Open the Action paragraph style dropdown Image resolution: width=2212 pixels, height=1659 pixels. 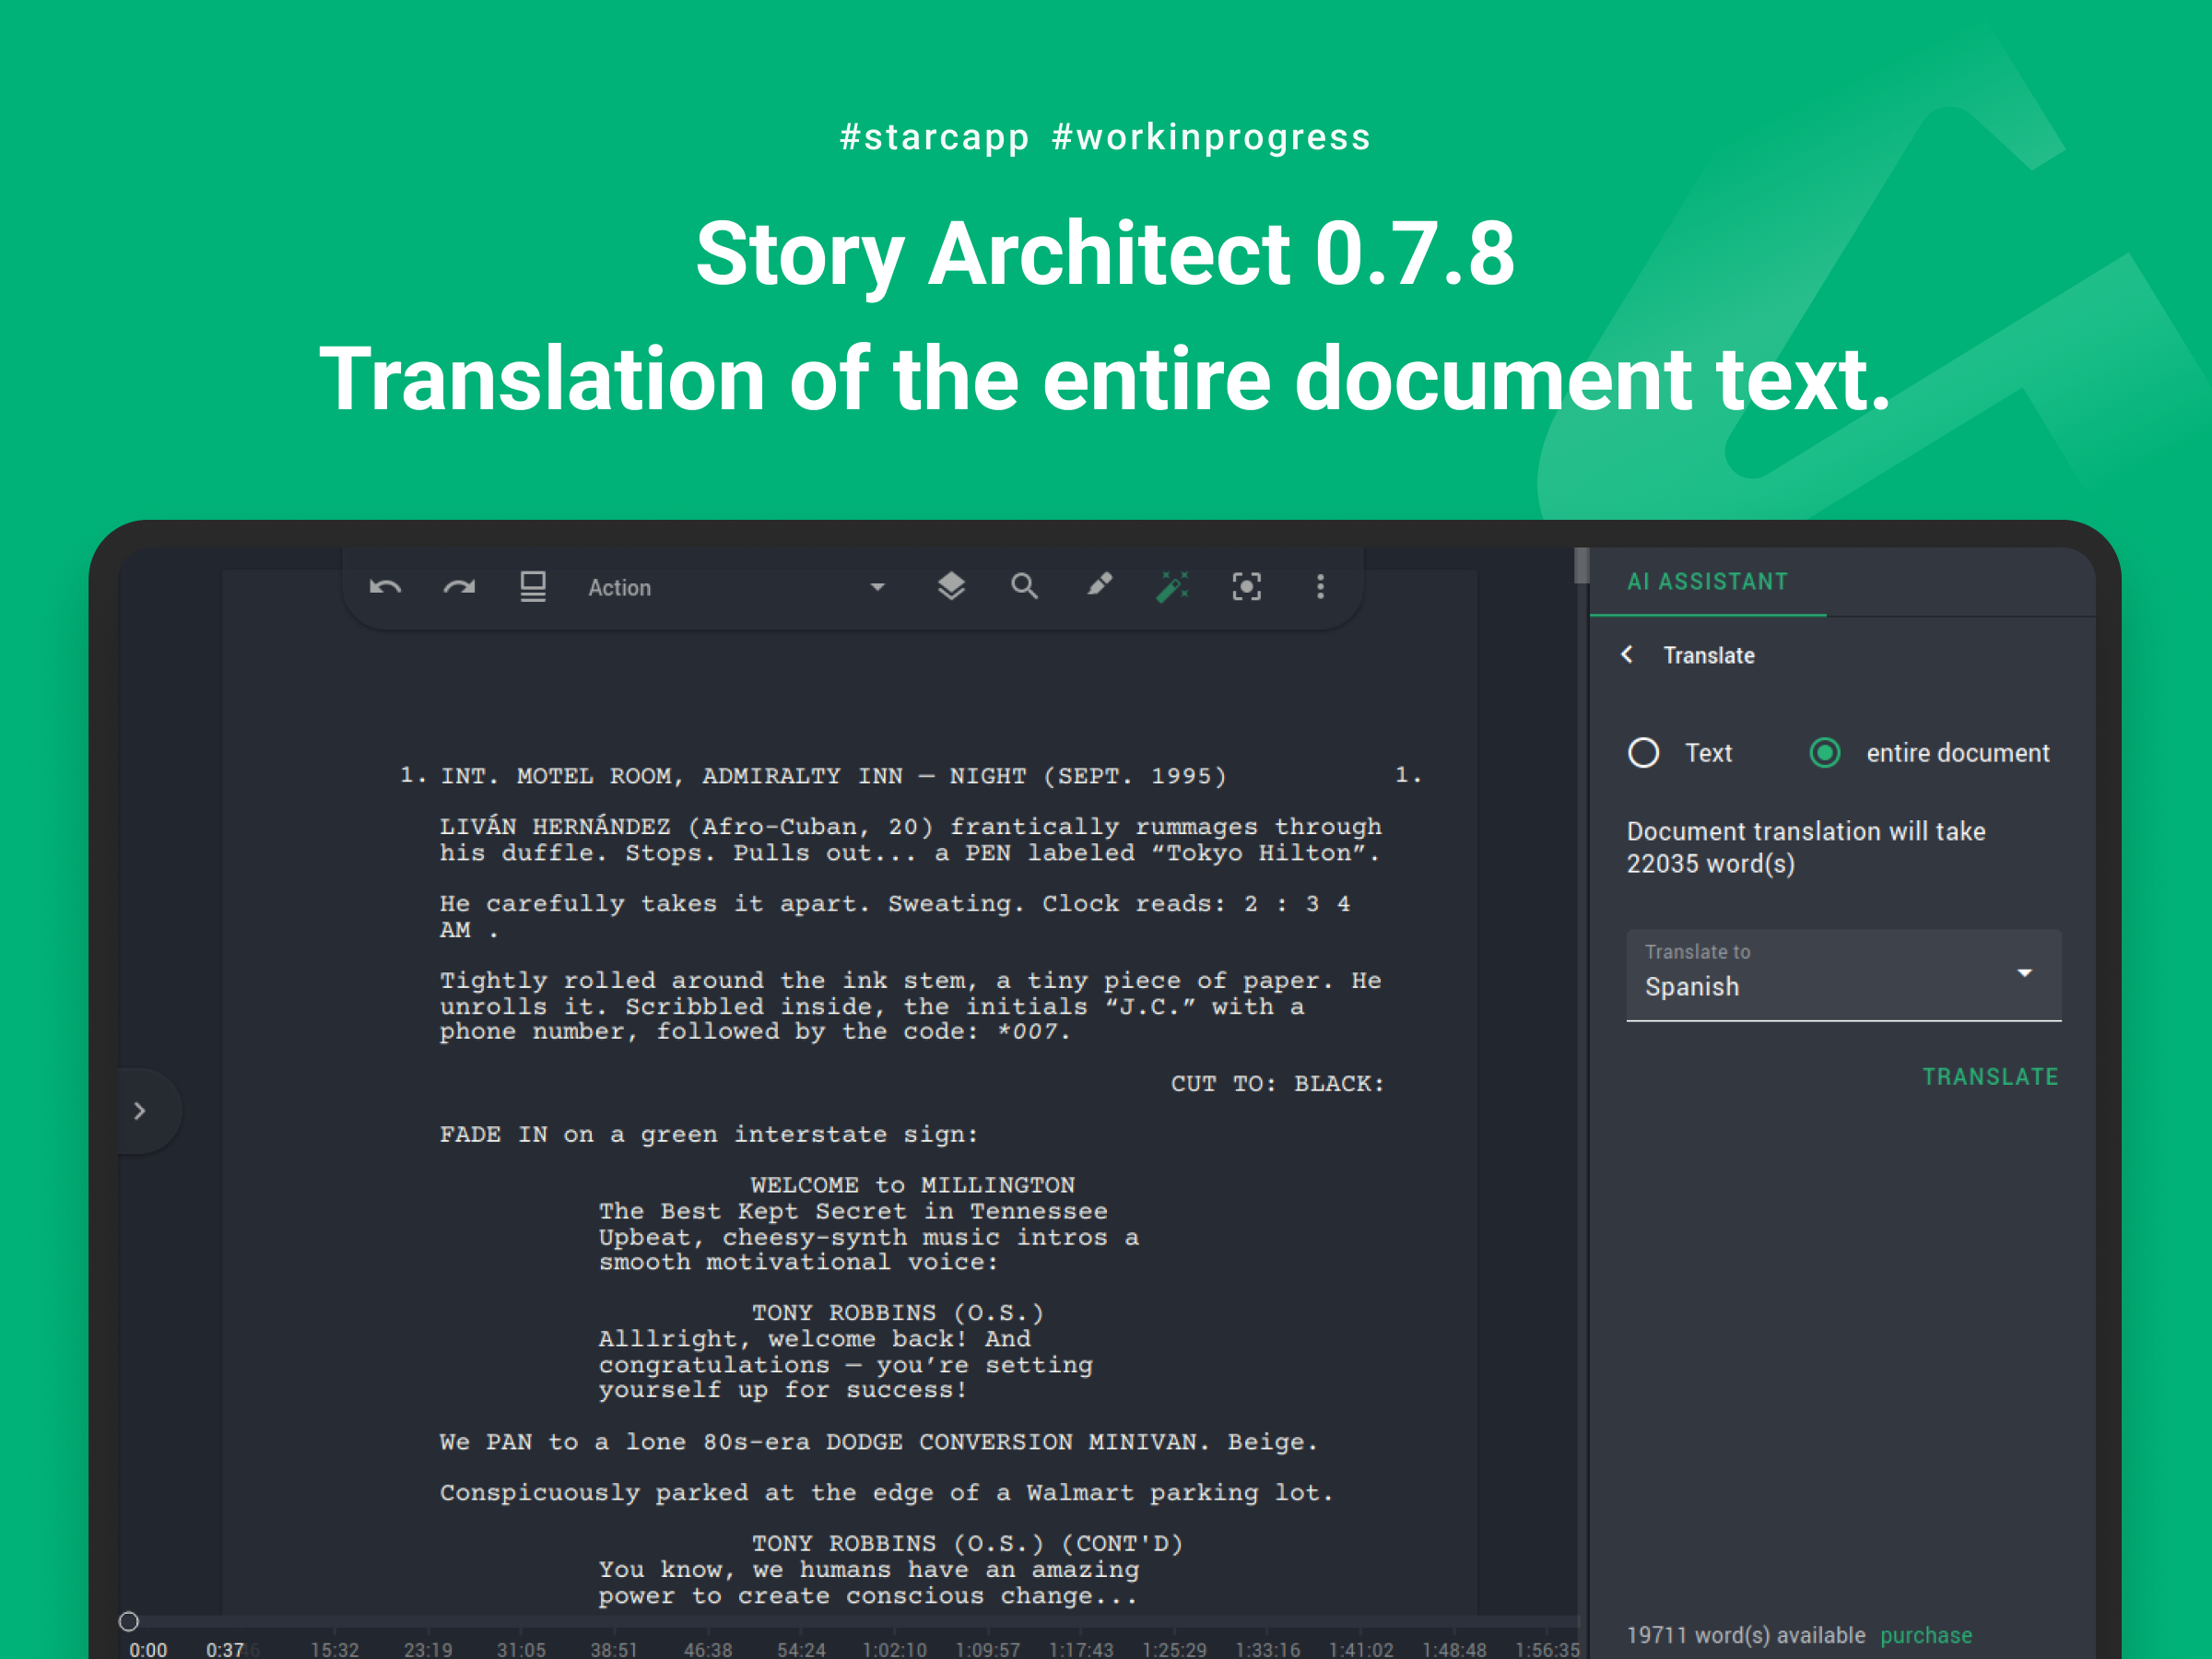pyautogui.click(x=735, y=588)
